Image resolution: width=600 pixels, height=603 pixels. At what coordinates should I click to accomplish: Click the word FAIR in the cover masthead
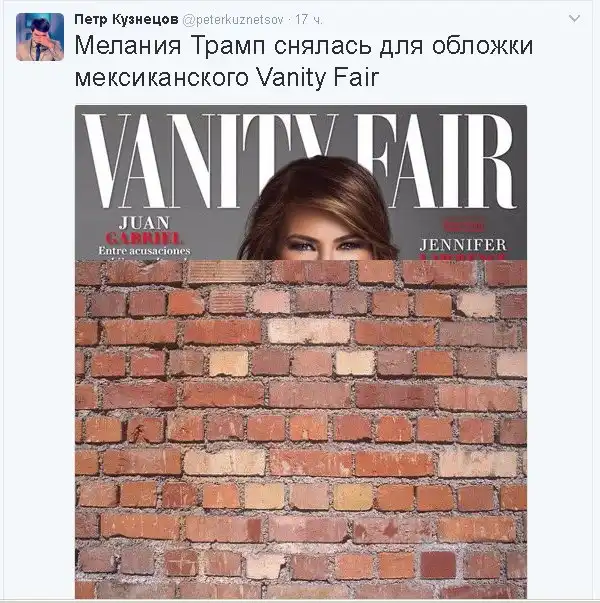point(435,161)
